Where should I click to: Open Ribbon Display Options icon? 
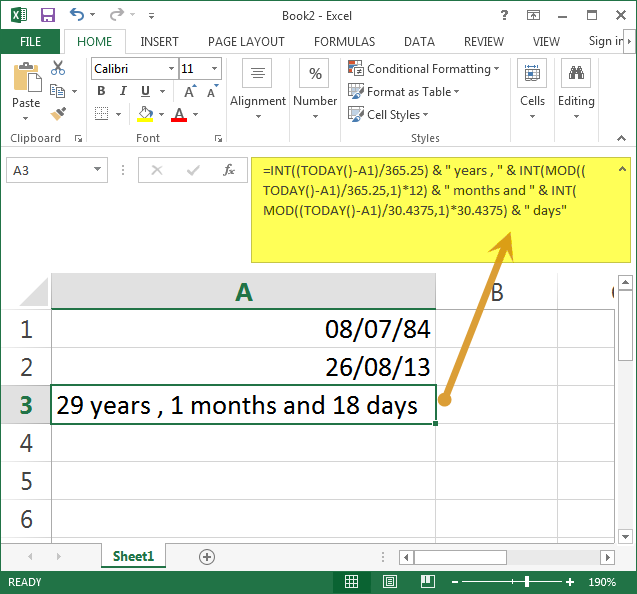tap(533, 15)
